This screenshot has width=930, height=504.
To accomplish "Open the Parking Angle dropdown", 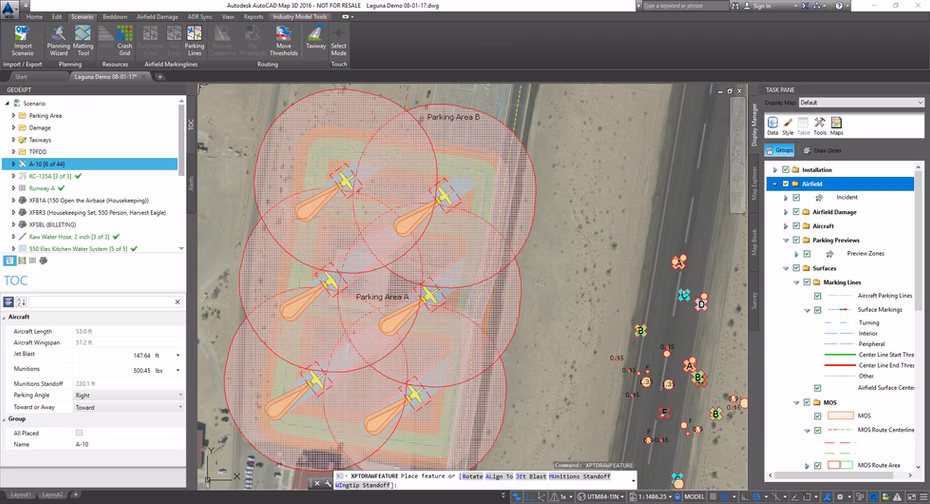I will coord(128,395).
